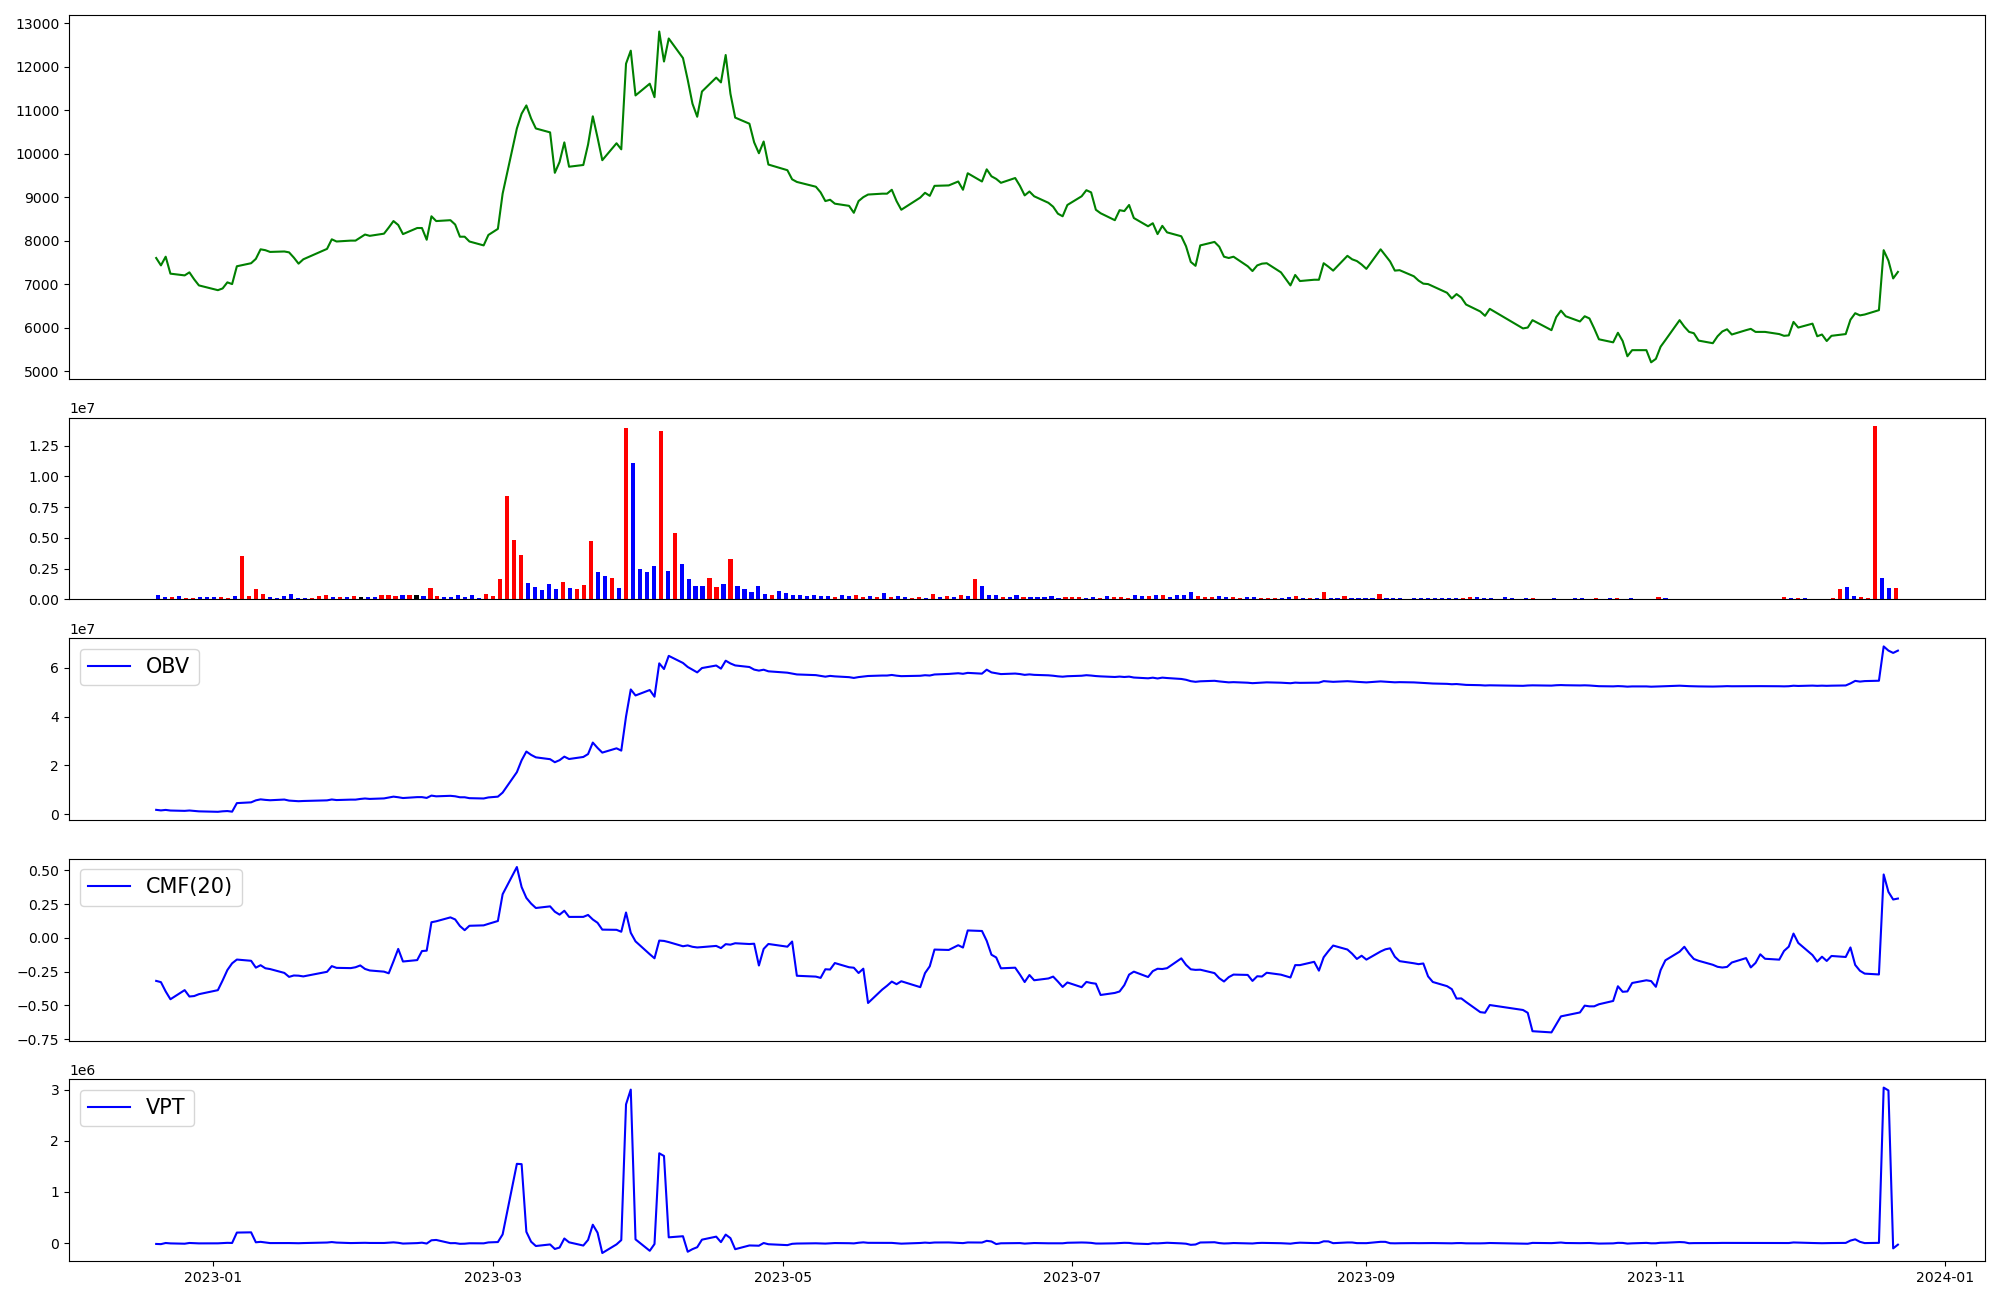Image resolution: width=2000 pixels, height=1300 pixels.
Task: Click the 2023-03 x-axis date label
Action: point(494,1277)
